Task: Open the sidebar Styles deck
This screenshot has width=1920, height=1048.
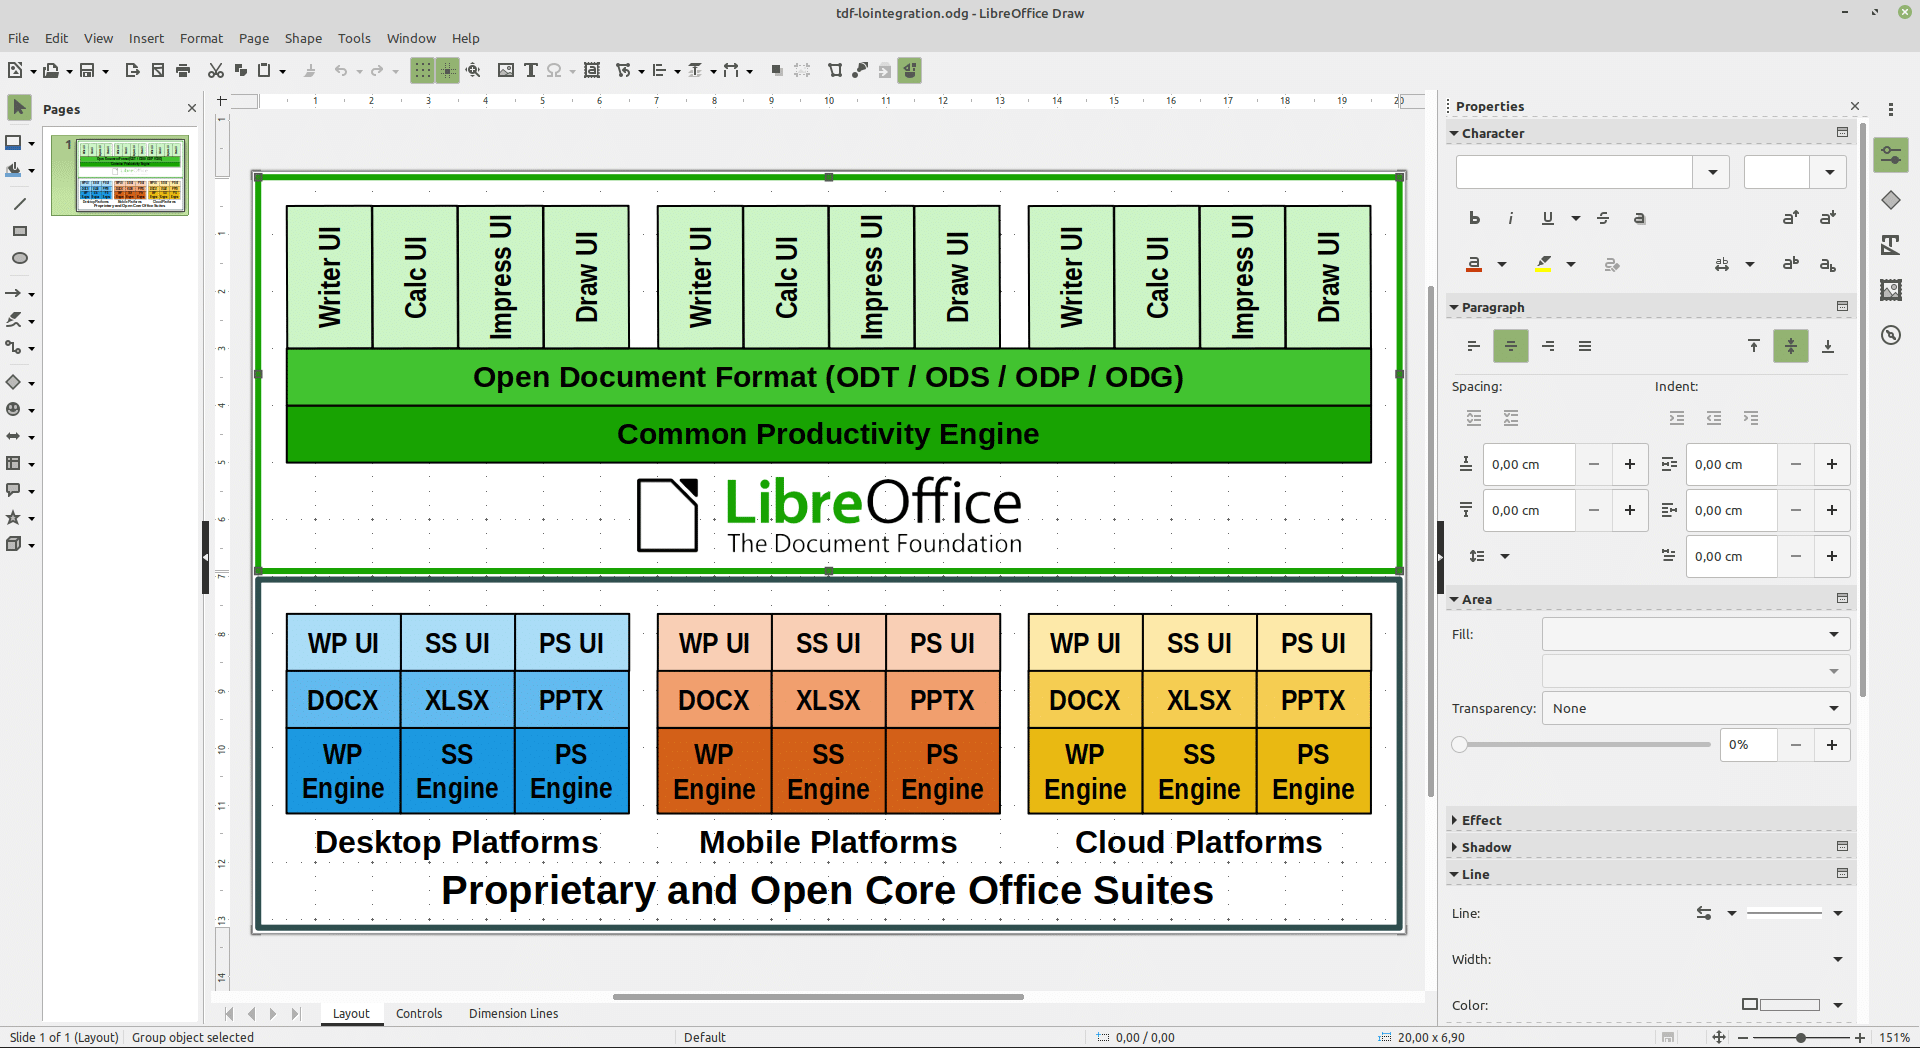Action: 1890,245
